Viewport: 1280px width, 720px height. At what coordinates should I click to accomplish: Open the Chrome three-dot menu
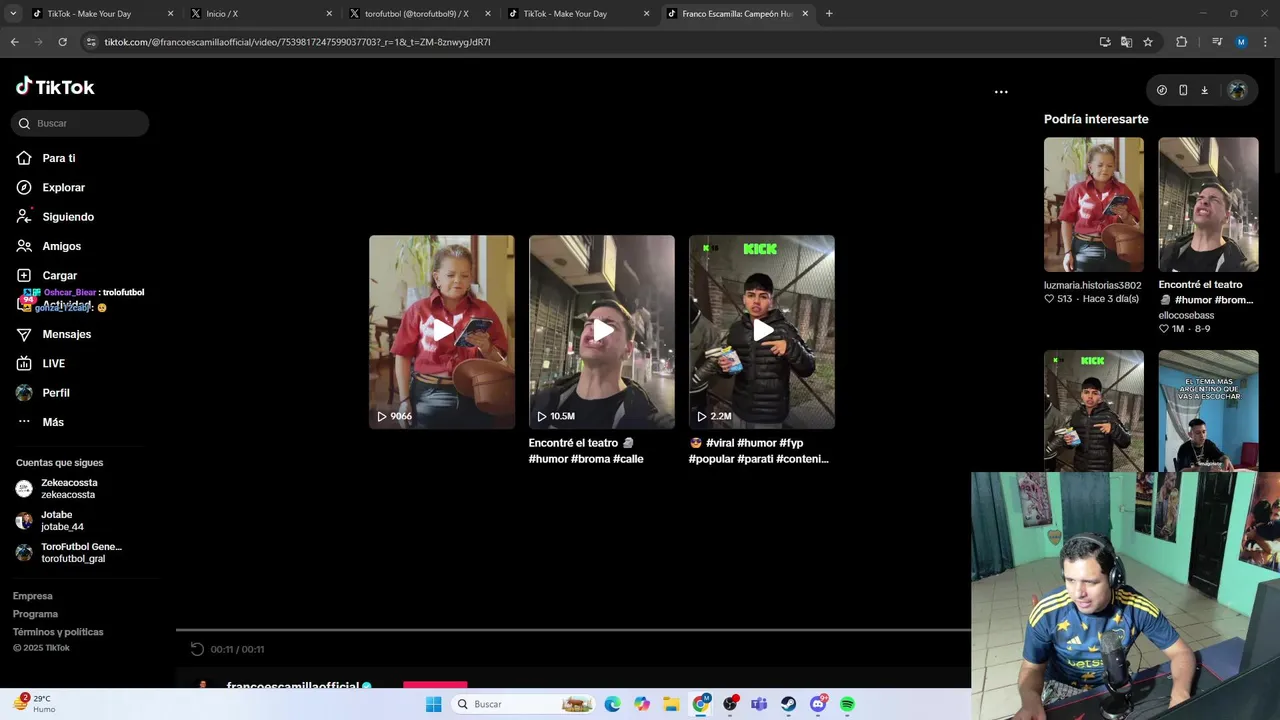click(x=1265, y=42)
